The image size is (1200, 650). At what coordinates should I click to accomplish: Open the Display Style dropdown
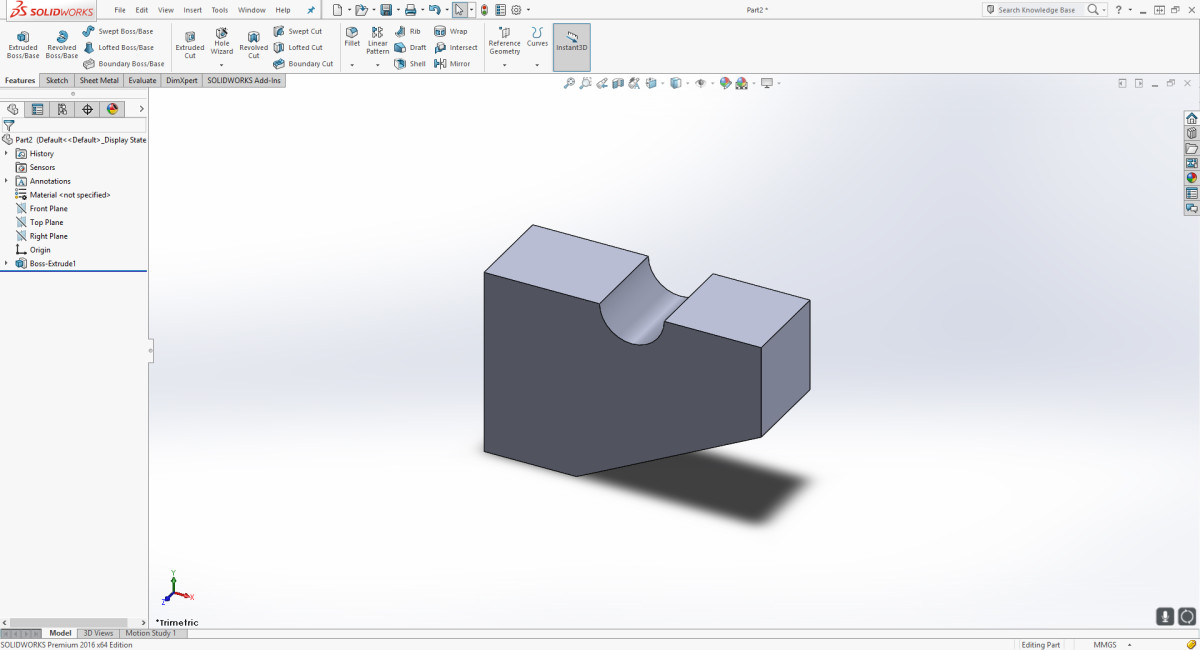pos(688,84)
